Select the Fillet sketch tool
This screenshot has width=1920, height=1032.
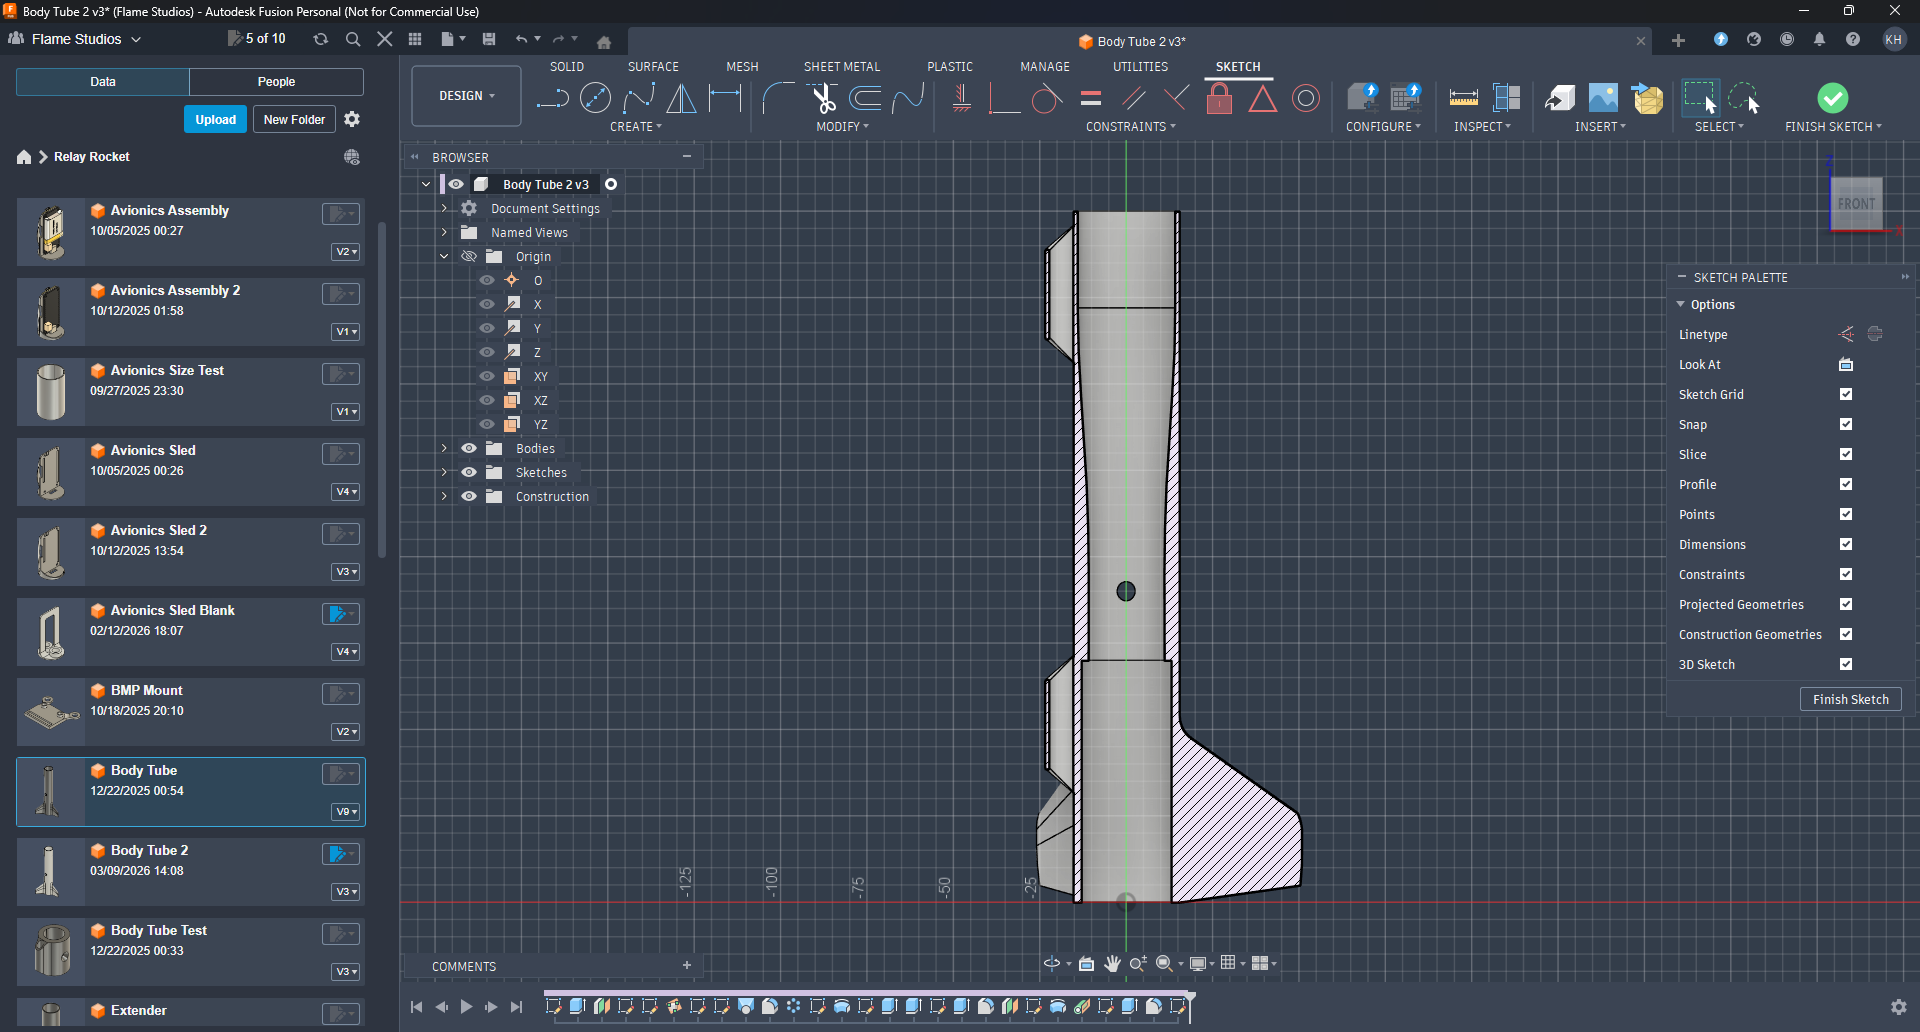[779, 98]
